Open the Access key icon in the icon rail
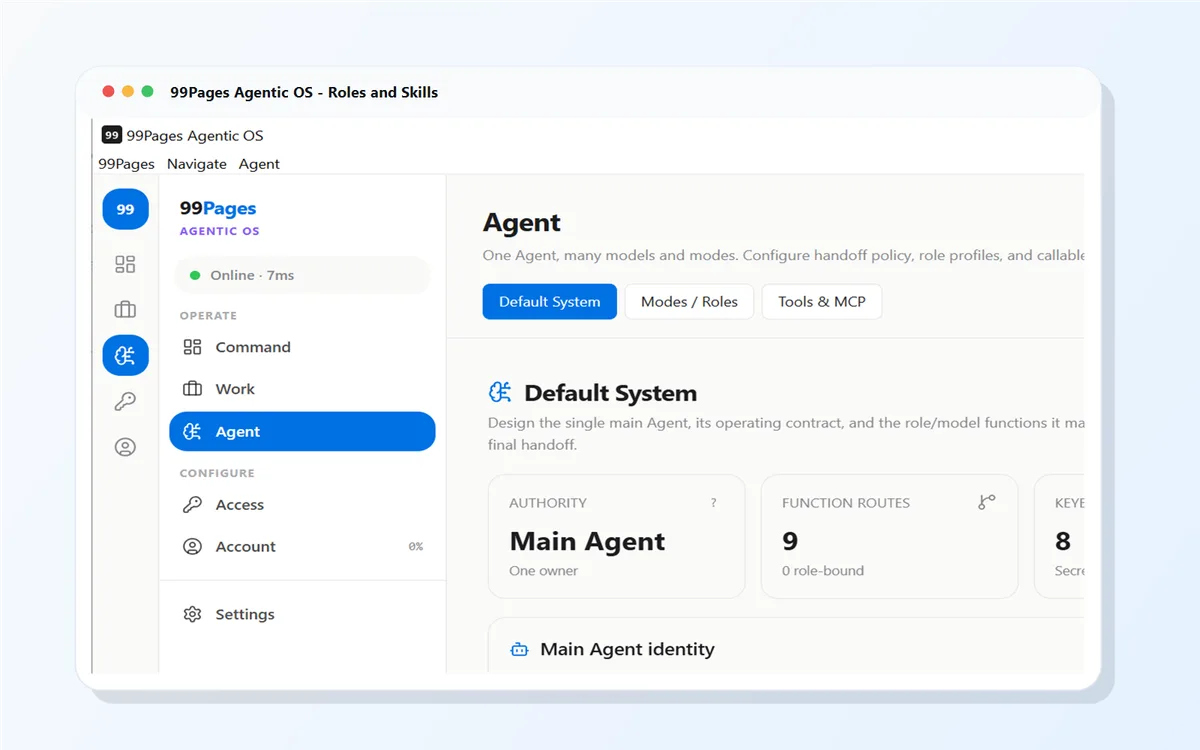The width and height of the screenshot is (1200, 750). pyautogui.click(x=125, y=401)
